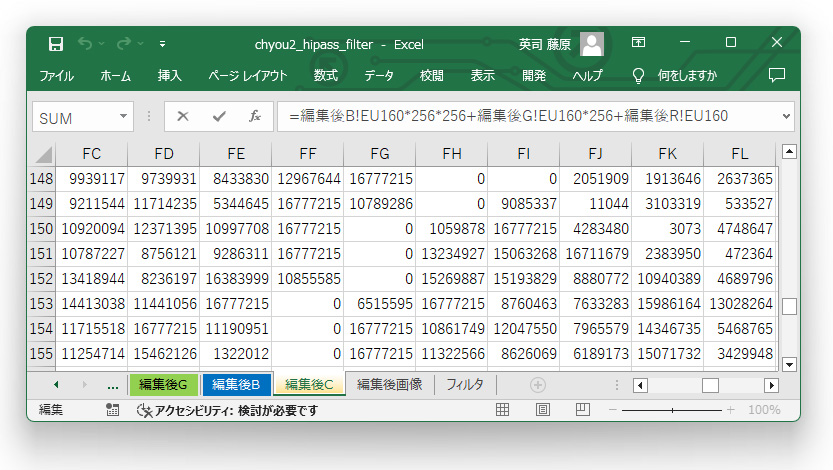Click the Select All corner triangle
This screenshot has height=470, width=833.
44,155
